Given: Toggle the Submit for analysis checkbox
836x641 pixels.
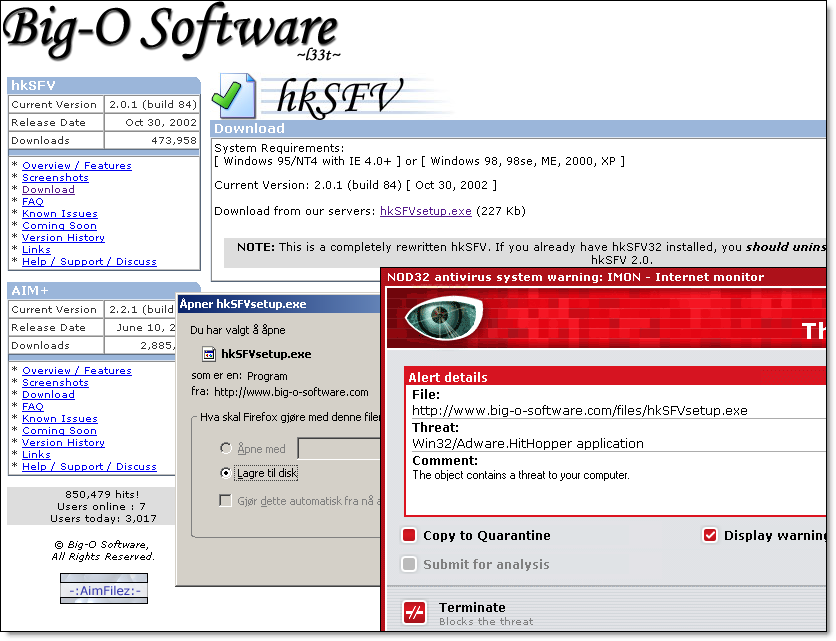Looking at the screenshot, I should point(409,564).
